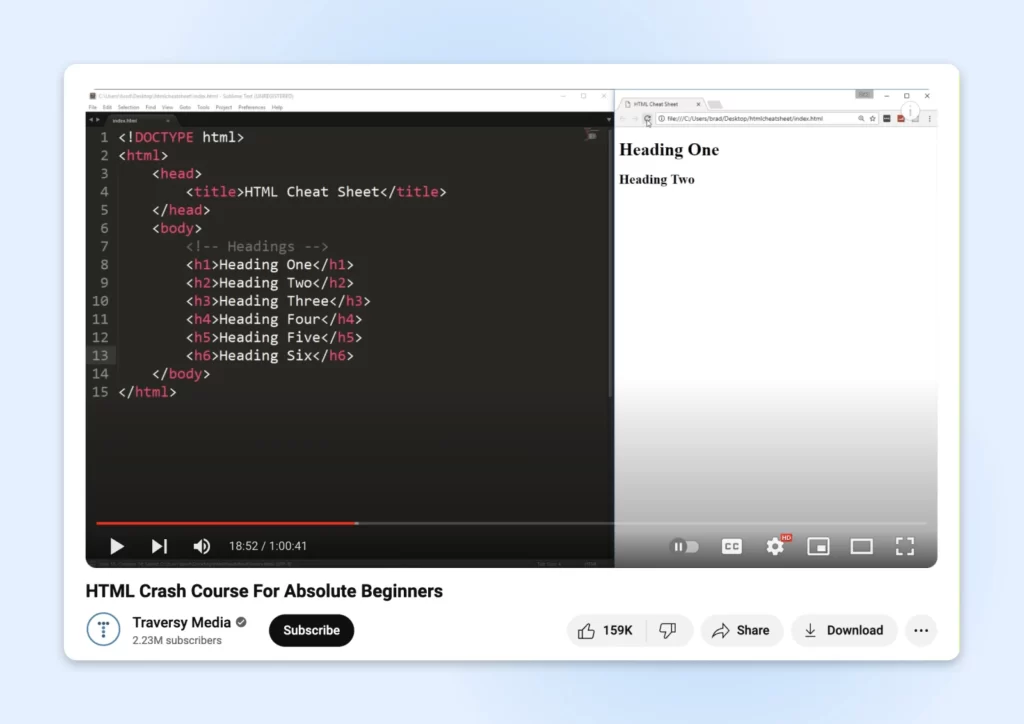Share the video
This screenshot has height=724, width=1024.
point(741,630)
